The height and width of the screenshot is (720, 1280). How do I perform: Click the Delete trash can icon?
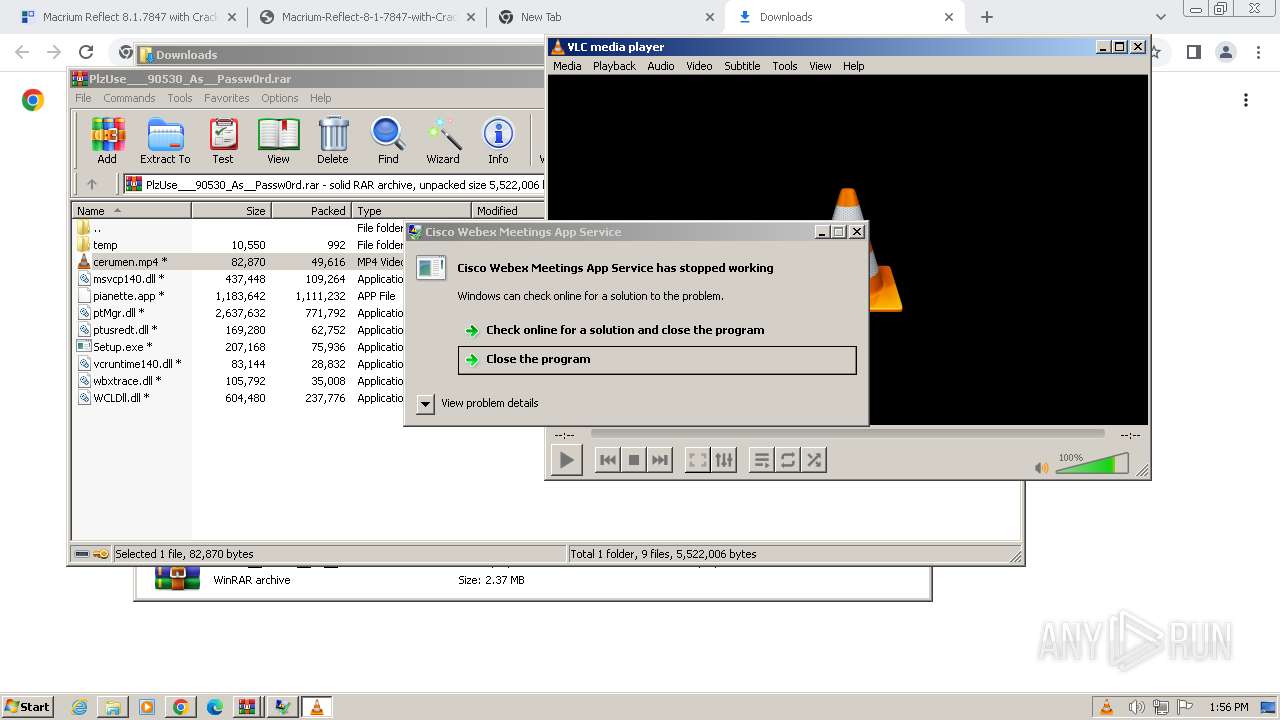333,140
